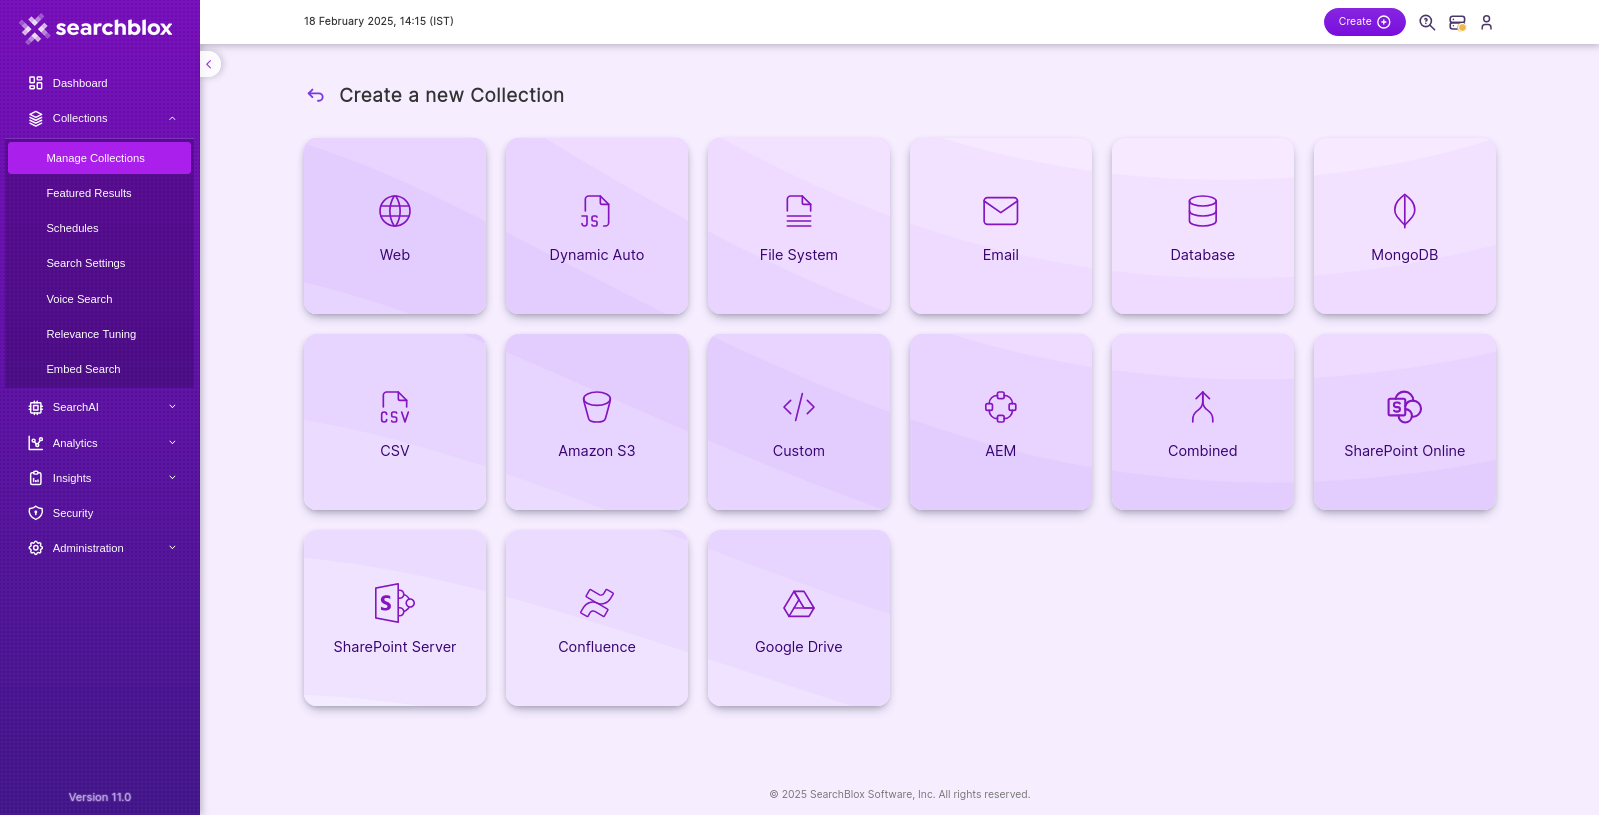Click the searchblox logo

96,28
